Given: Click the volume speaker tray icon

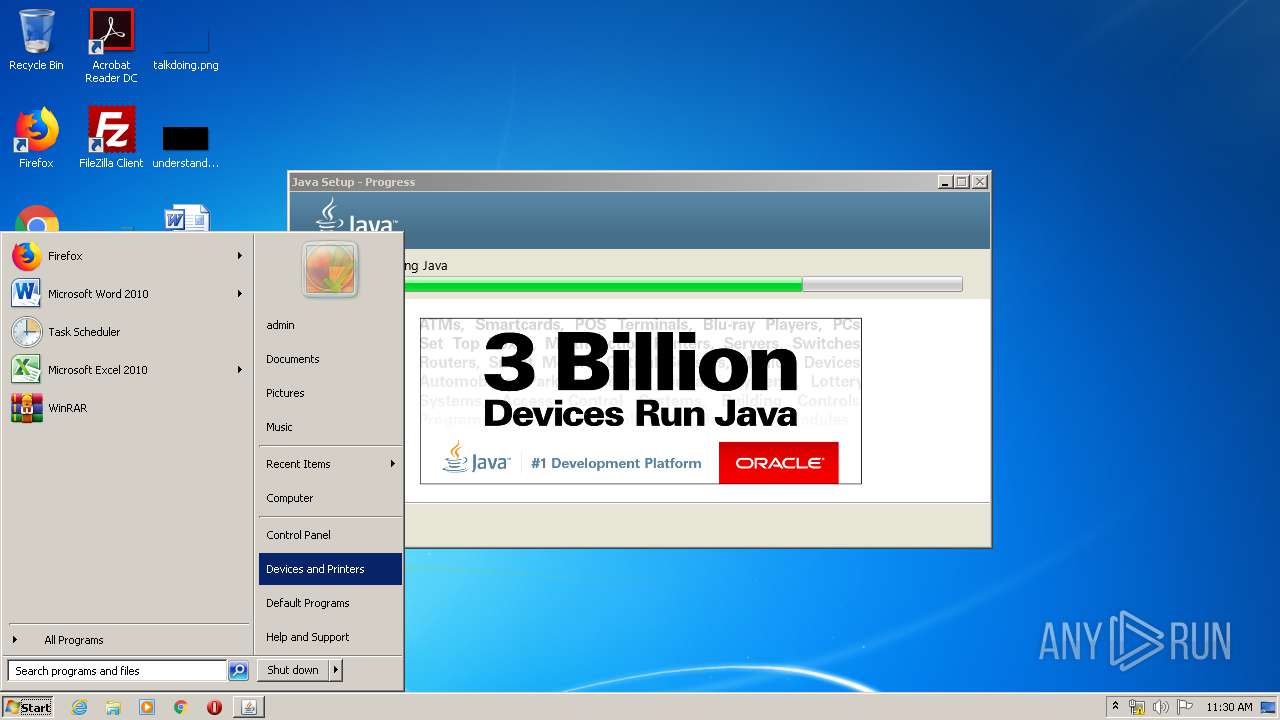Looking at the screenshot, I should point(1160,707).
